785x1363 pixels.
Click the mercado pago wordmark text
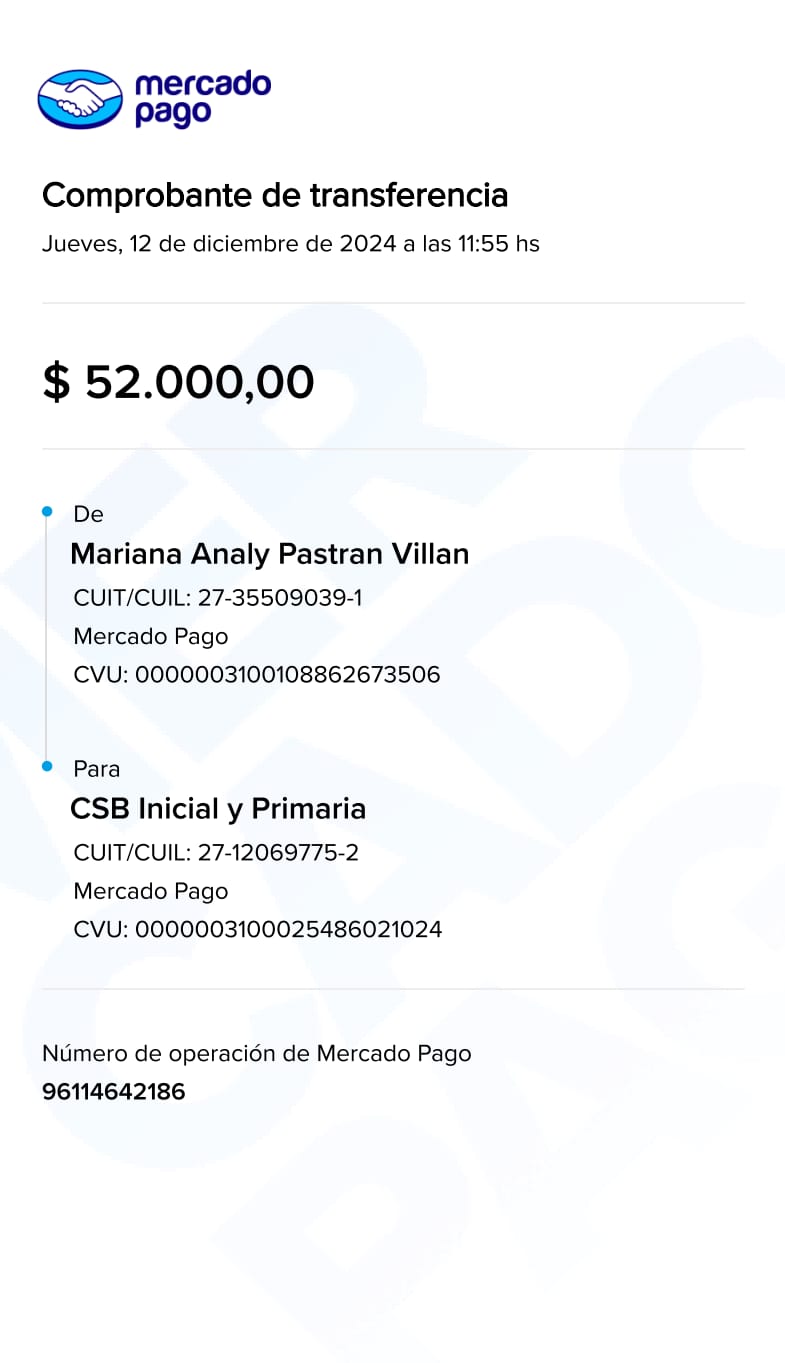coord(202,98)
